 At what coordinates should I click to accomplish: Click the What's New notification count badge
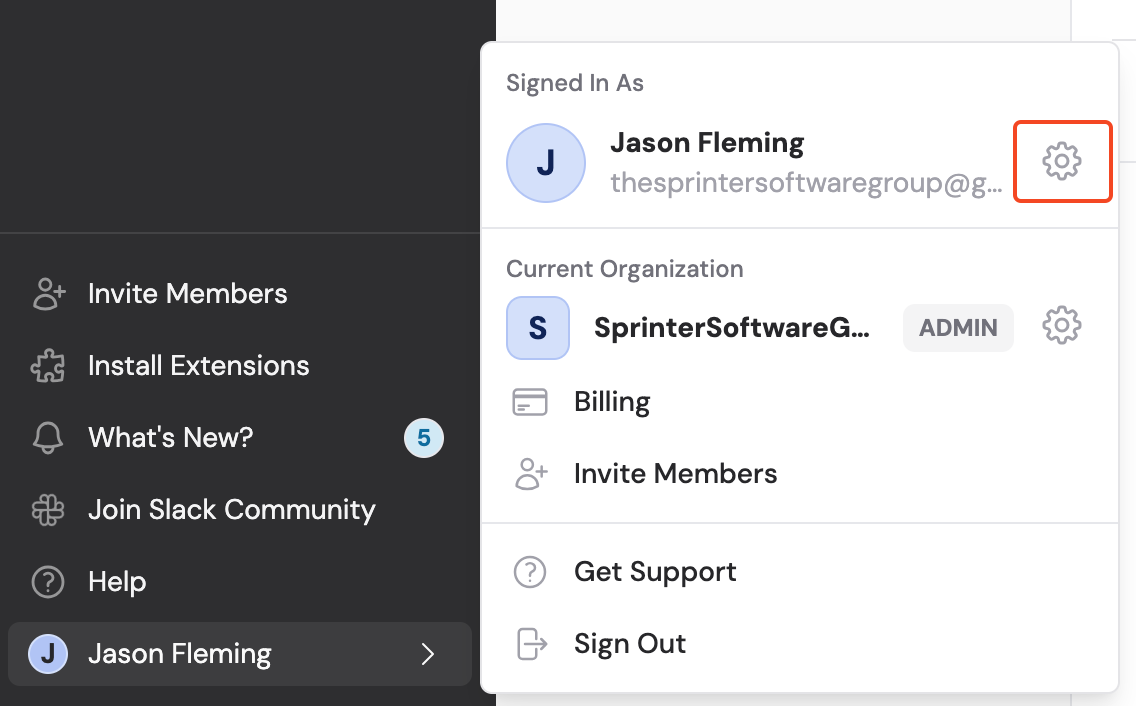point(423,437)
